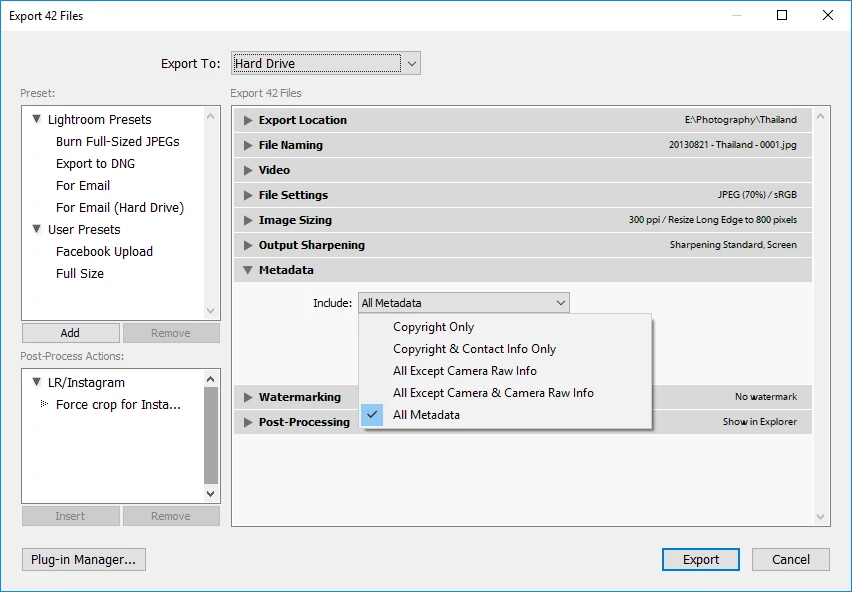852x592 pixels.
Task: Click the Export button
Action: 700,559
